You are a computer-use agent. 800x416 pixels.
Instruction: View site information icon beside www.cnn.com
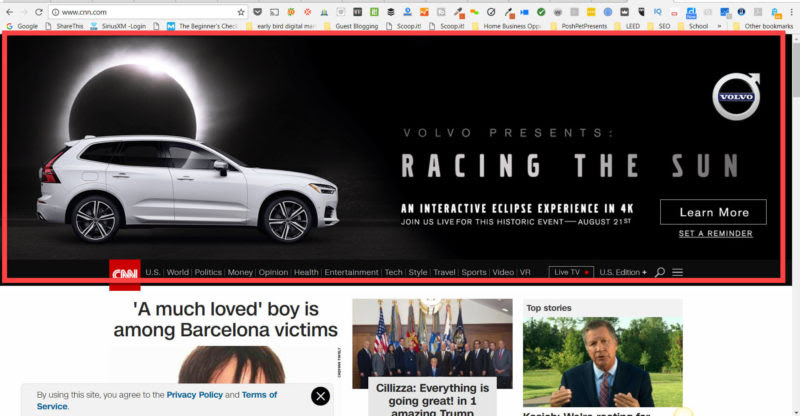pos(56,12)
